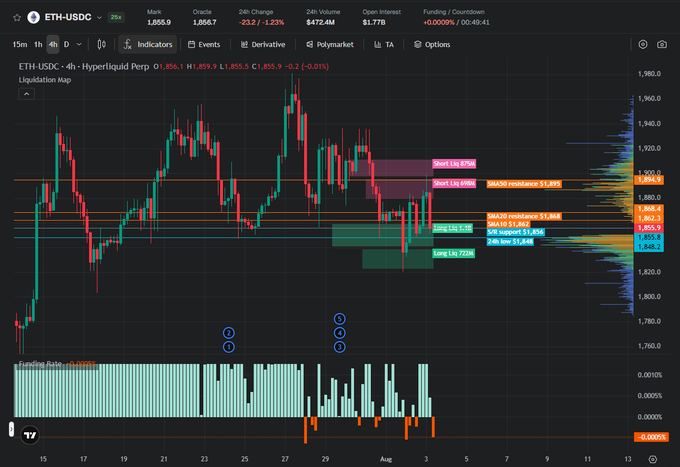The width and height of the screenshot is (680, 467).
Task: Click the Ethereum coin logo
Action: point(33,17)
